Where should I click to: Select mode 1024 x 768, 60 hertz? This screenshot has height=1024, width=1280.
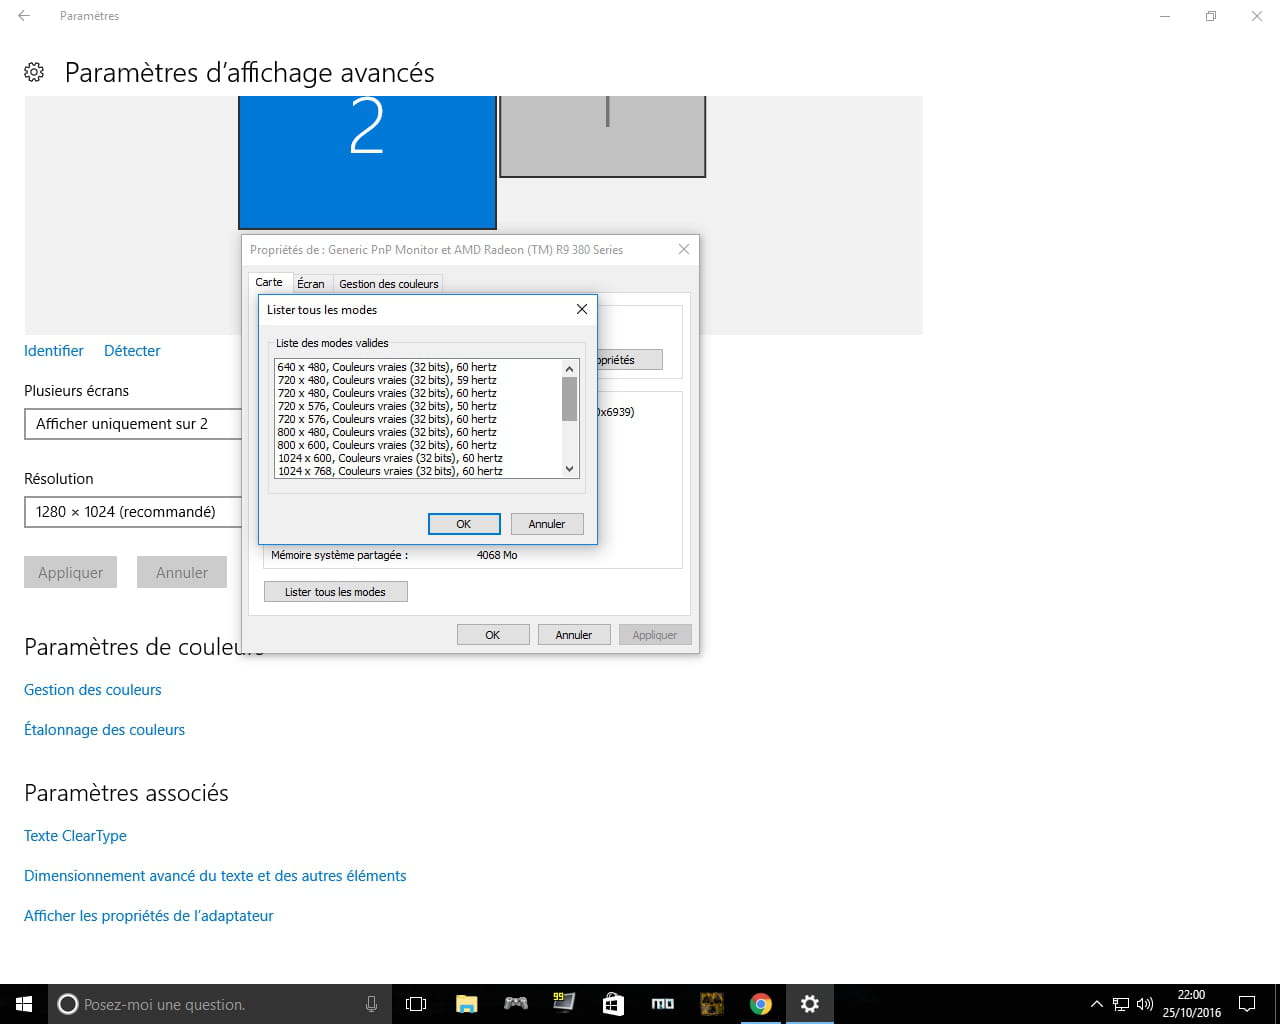tap(390, 471)
